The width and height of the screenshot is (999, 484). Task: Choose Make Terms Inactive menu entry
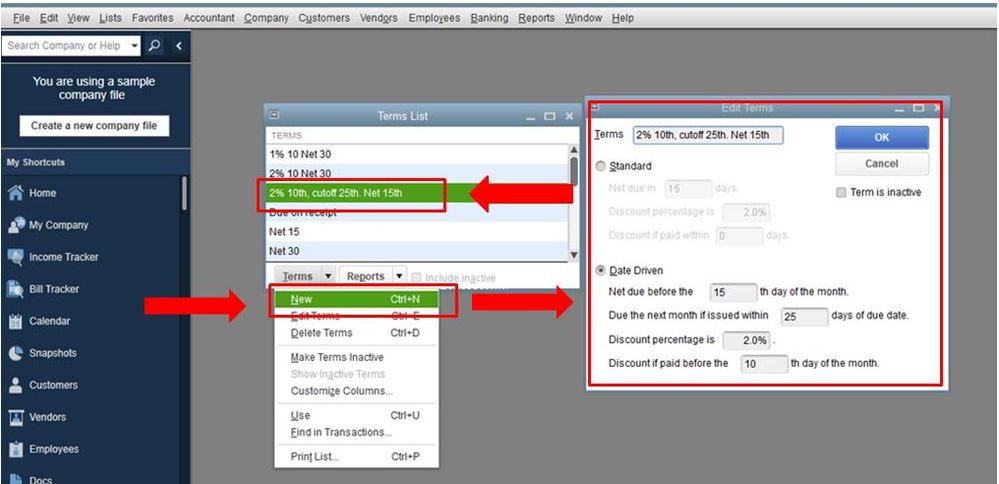[x=357, y=357]
